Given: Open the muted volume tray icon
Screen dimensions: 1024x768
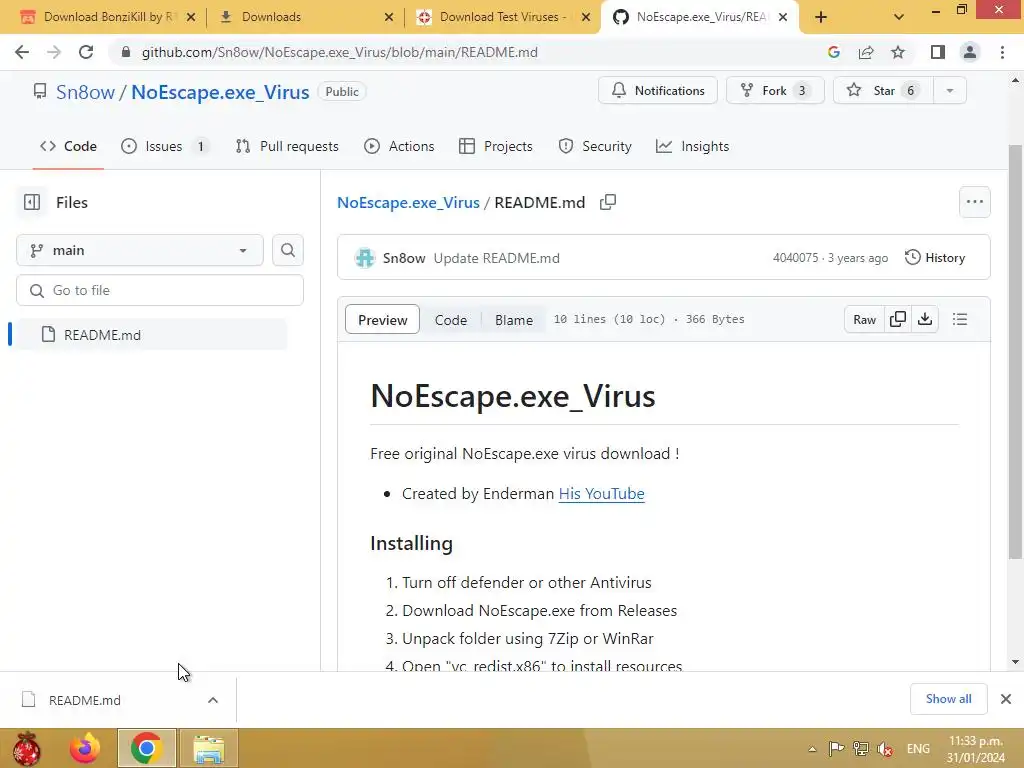Looking at the screenshot, I should coord(886,749).
